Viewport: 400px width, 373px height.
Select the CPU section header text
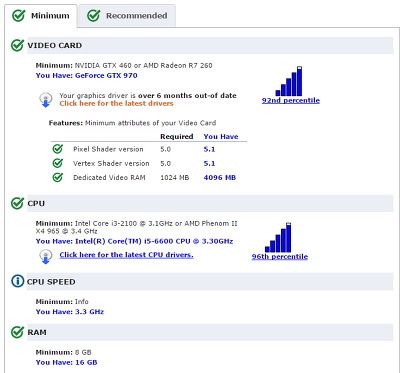point(36,203)
